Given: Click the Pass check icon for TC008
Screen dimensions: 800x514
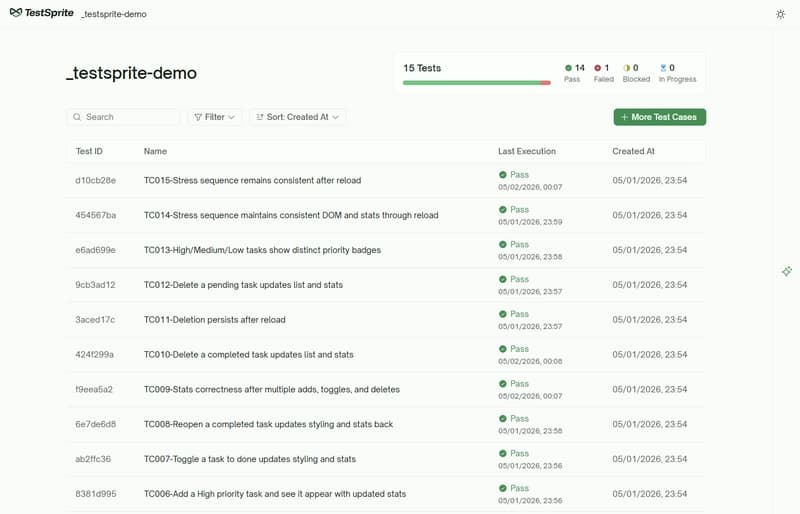Looking at the screenshot, I should click(x=503, y=419).
